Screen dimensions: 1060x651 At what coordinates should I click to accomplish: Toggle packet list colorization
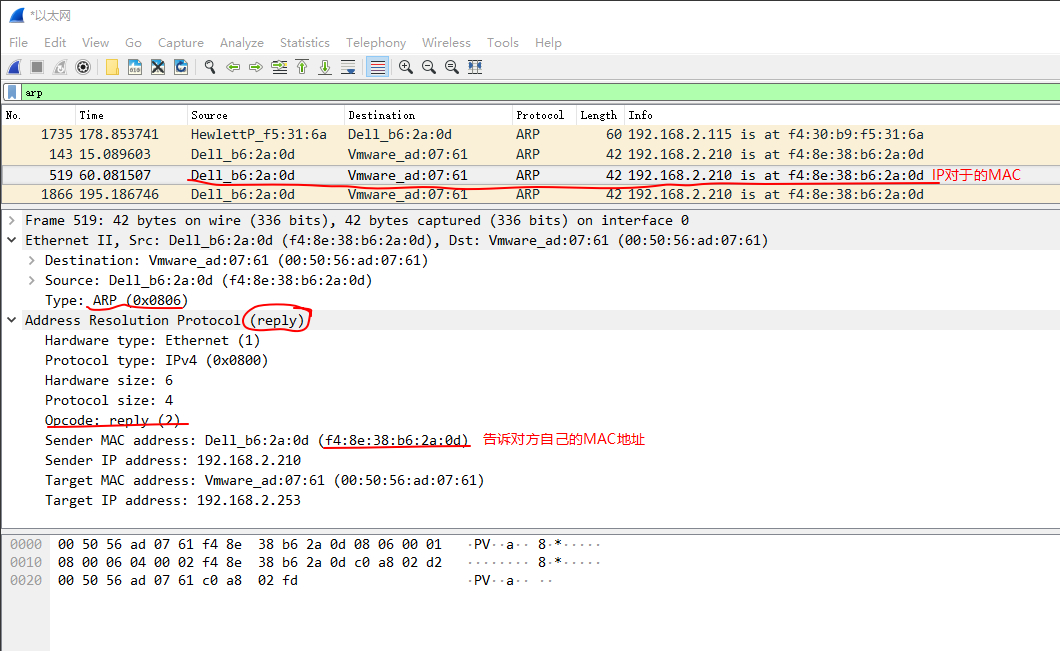[377, 67]
